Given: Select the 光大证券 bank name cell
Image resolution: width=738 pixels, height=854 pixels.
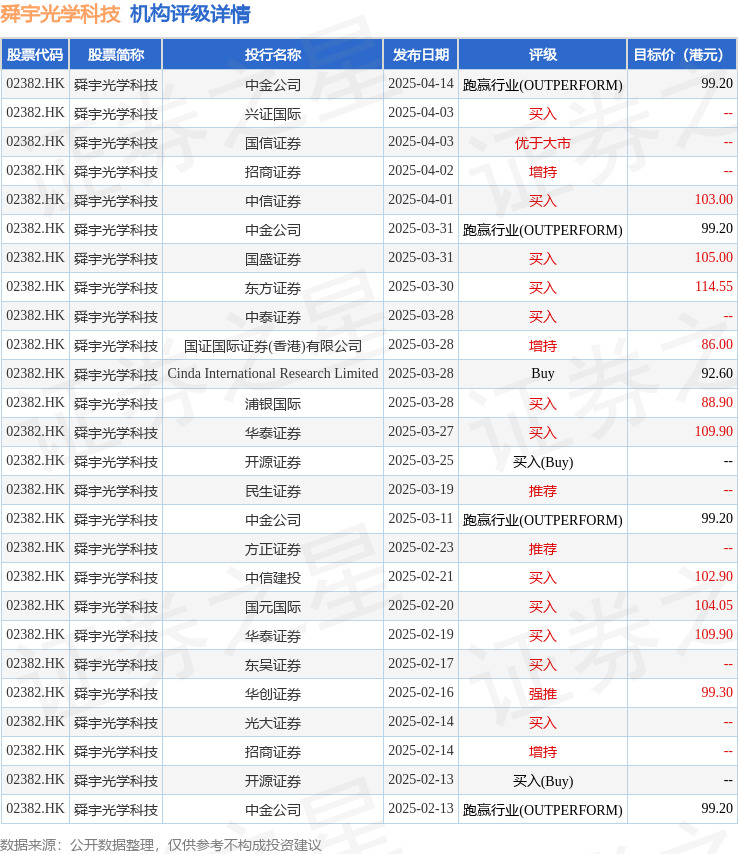Looking at the screenshot, I should [273, 722].
